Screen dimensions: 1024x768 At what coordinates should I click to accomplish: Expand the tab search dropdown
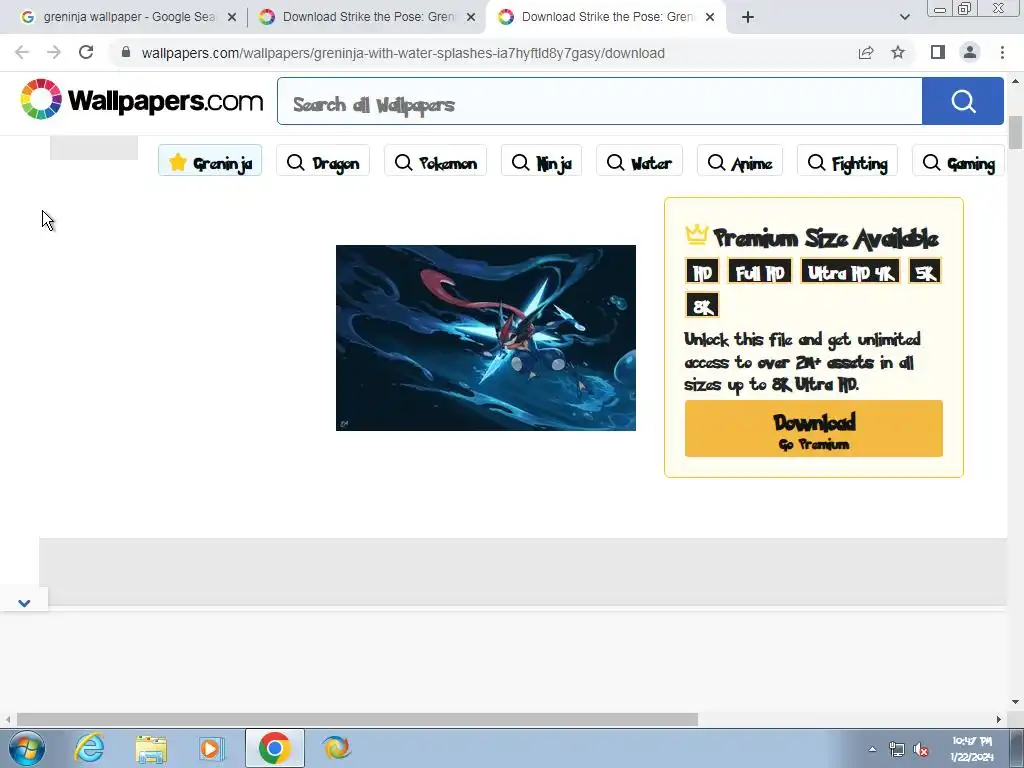click(904, 17)
